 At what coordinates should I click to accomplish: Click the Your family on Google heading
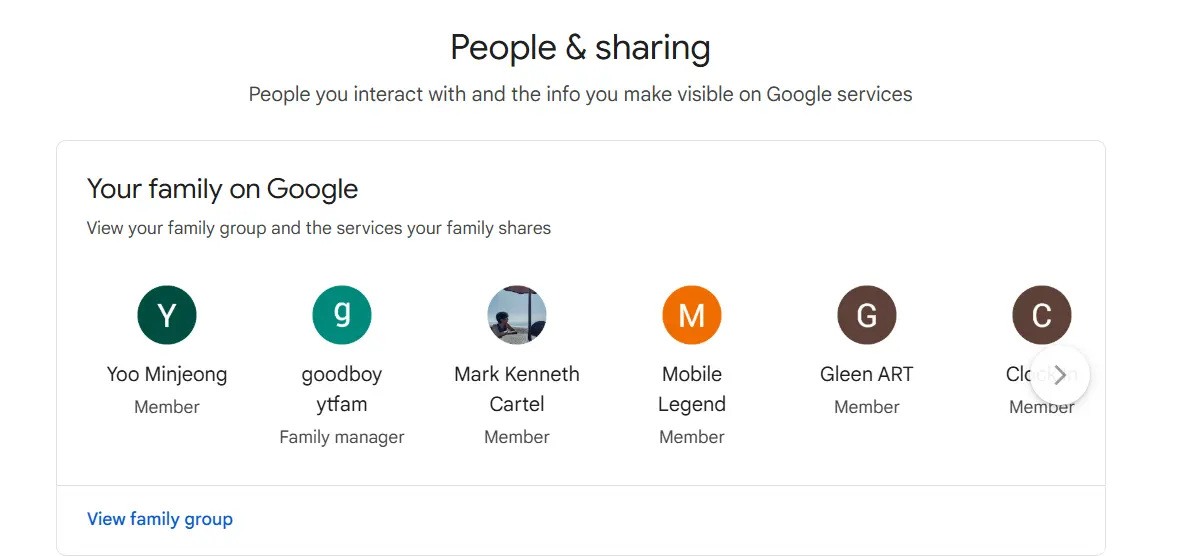(x=223, y=188)
